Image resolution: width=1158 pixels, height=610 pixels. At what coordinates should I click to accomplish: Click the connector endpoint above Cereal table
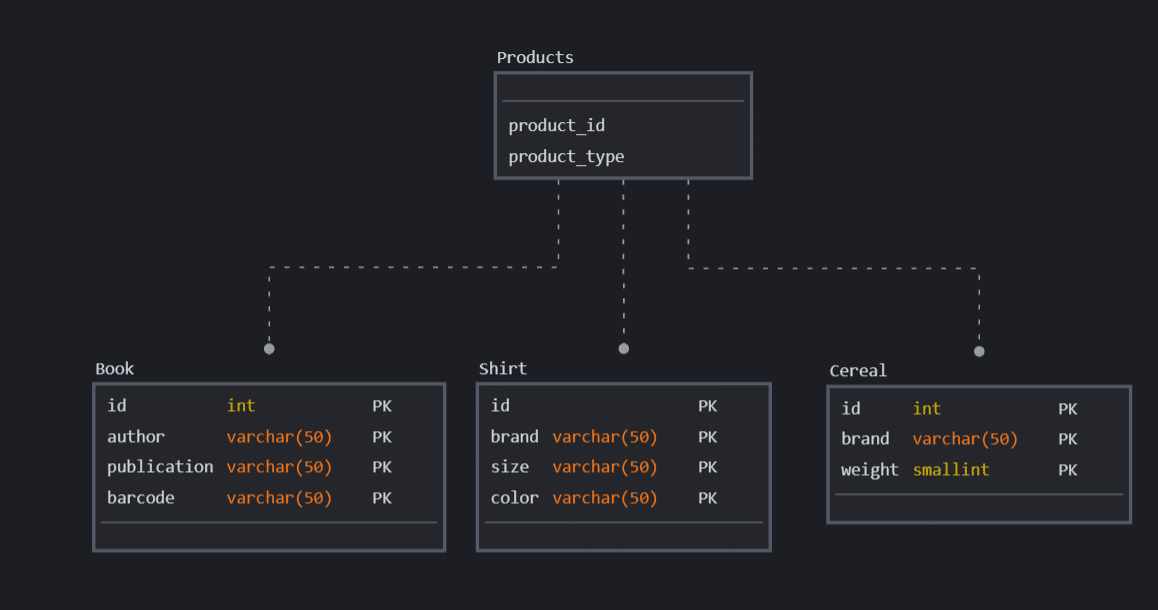point(978,351)
